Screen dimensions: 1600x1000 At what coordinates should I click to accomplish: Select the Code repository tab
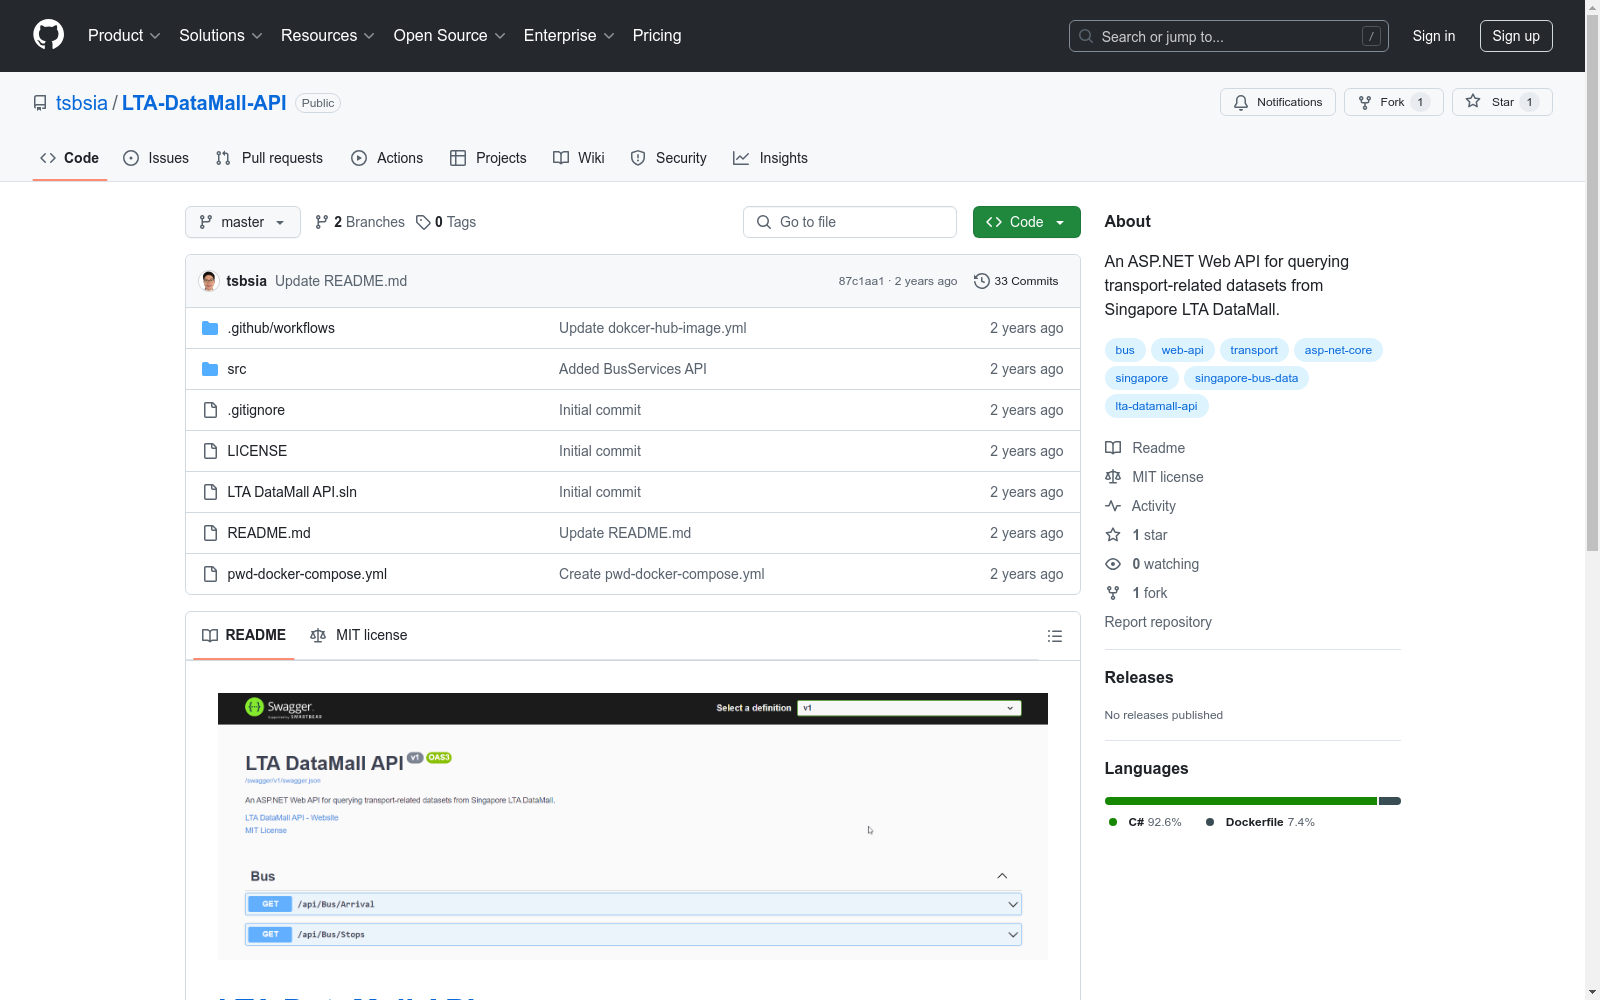[x=70, y=158]
